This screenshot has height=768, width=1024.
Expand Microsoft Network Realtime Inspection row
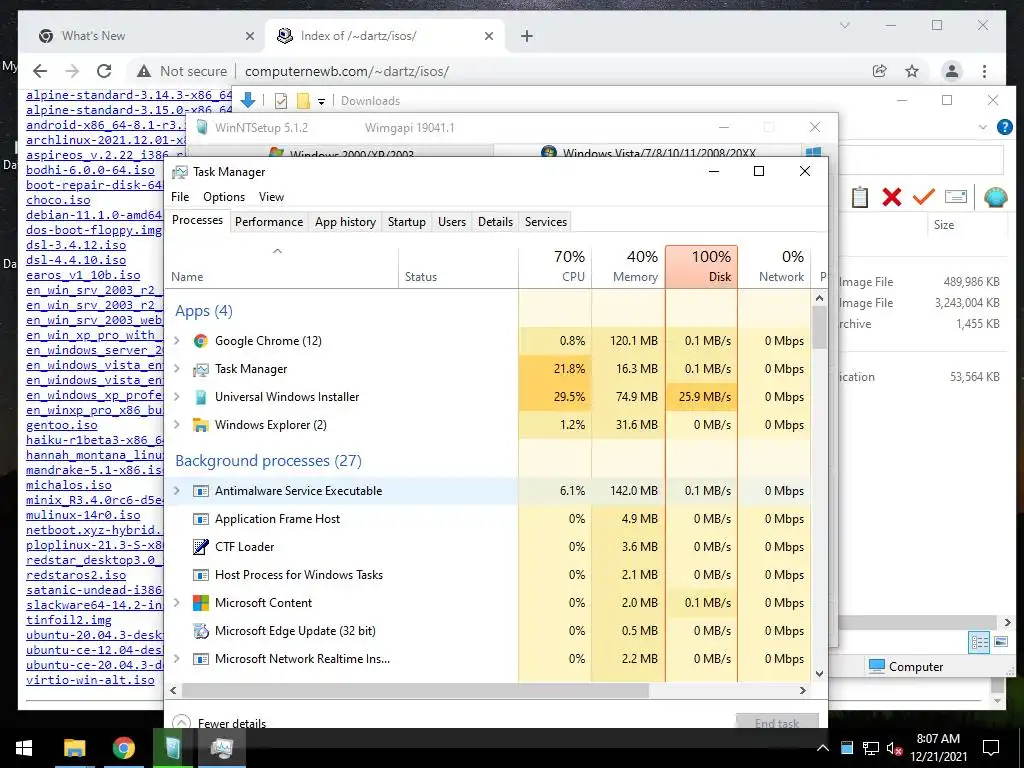[176, 659]
